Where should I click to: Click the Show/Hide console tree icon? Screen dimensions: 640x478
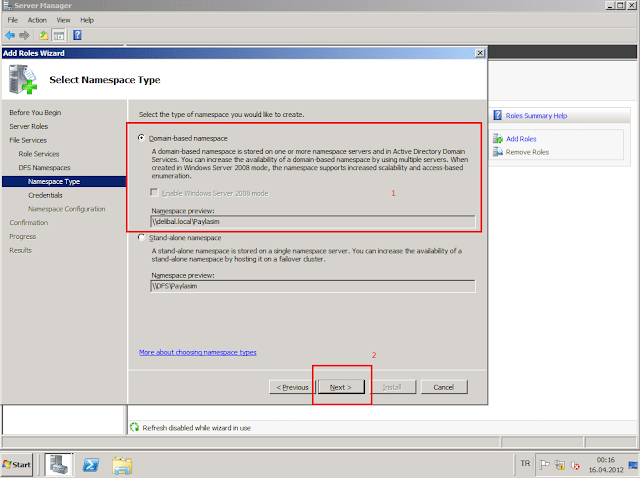point(59,35)
